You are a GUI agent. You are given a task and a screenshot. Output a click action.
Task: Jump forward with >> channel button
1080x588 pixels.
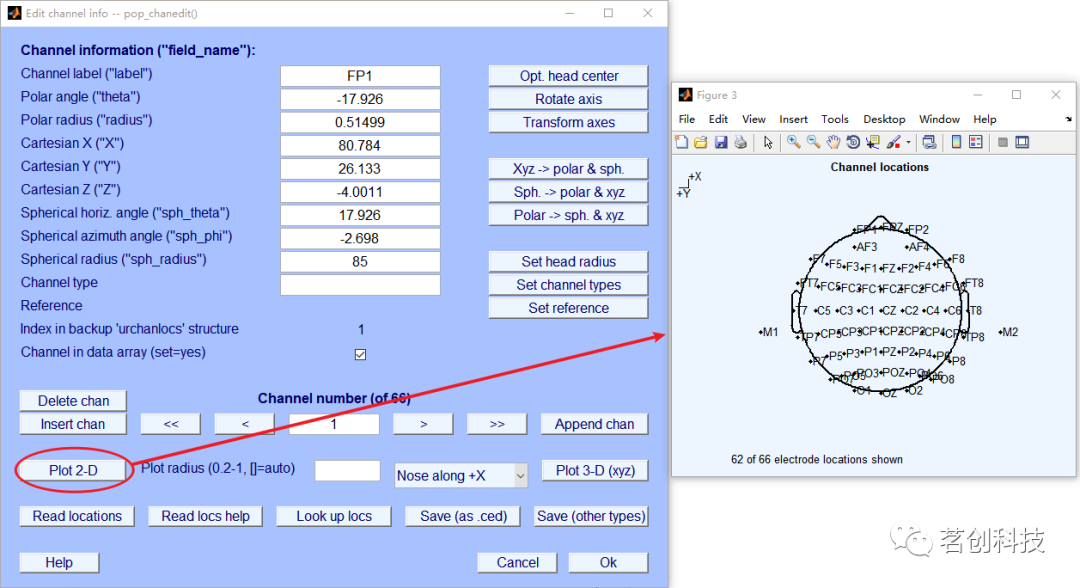(x=497, y=424)
